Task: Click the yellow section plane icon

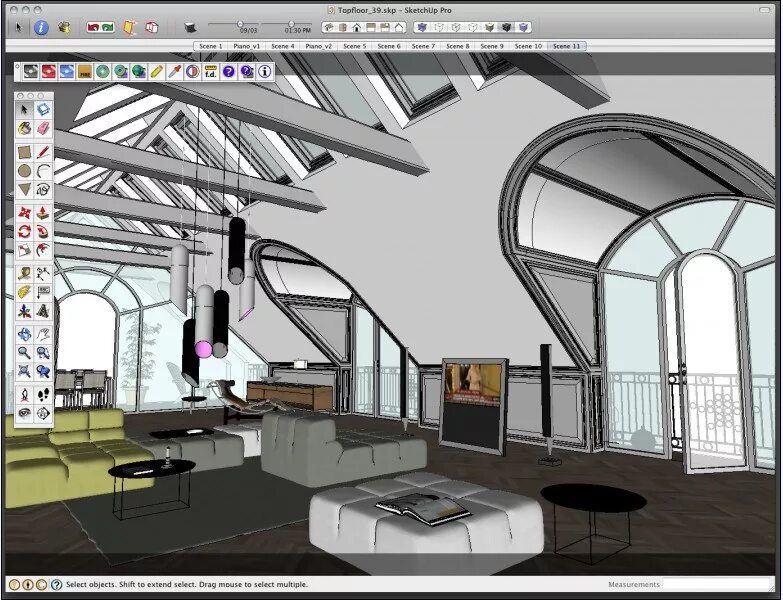Action: coord(129,27)
